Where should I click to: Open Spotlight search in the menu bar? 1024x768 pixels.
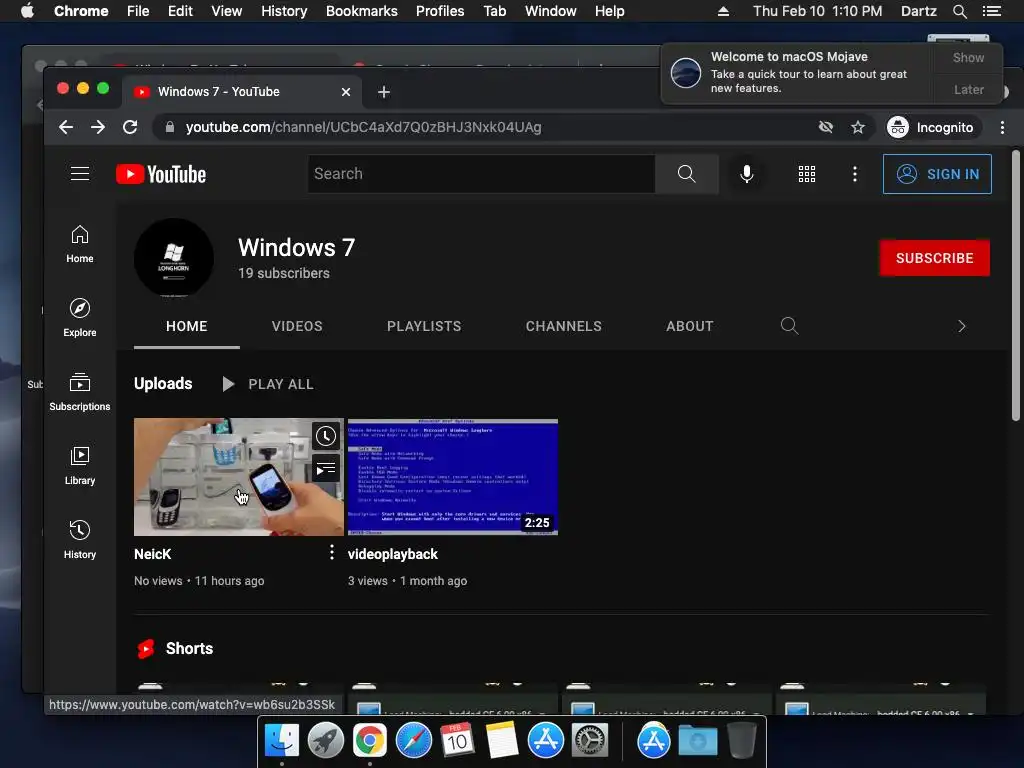click(x=959, y=11)
